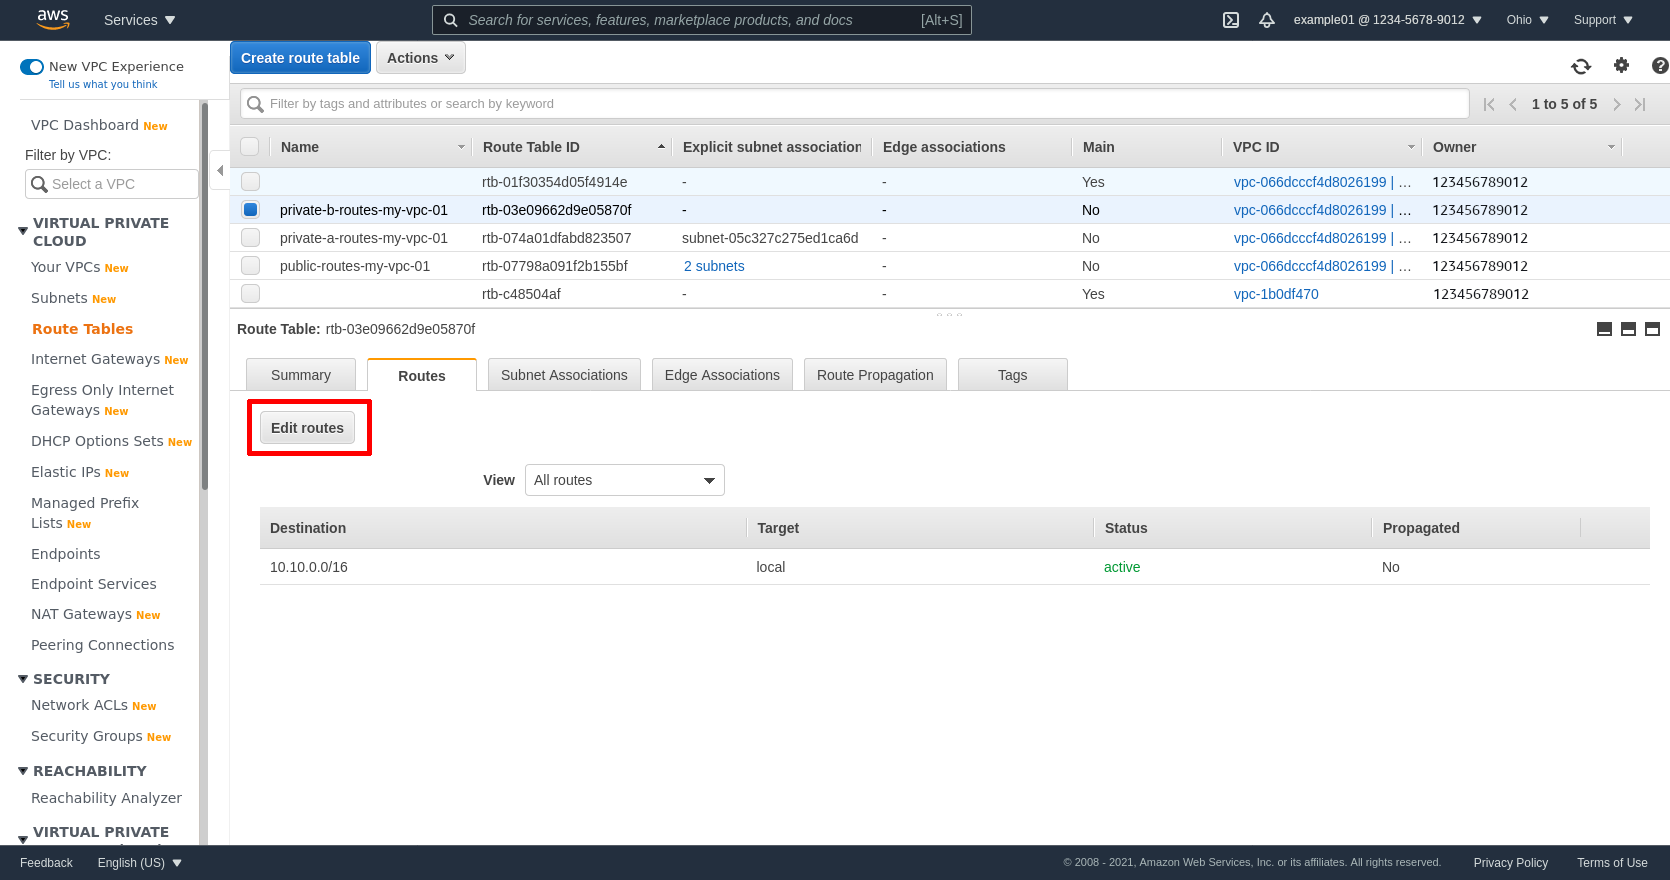Click the top services search field
The width and height of the screenshot is (1670, 880).
coord(702,20)
